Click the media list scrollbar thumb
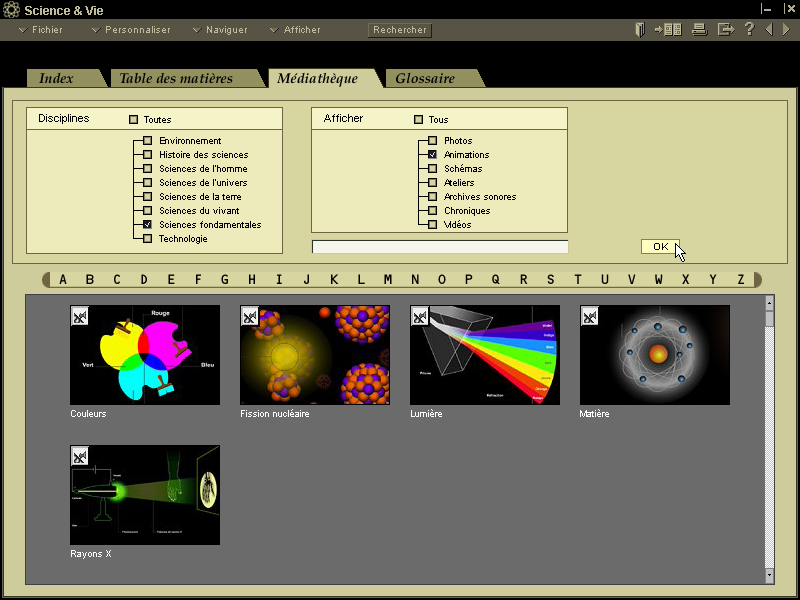This screenshot has width=800, height=600. click(769, 319)
